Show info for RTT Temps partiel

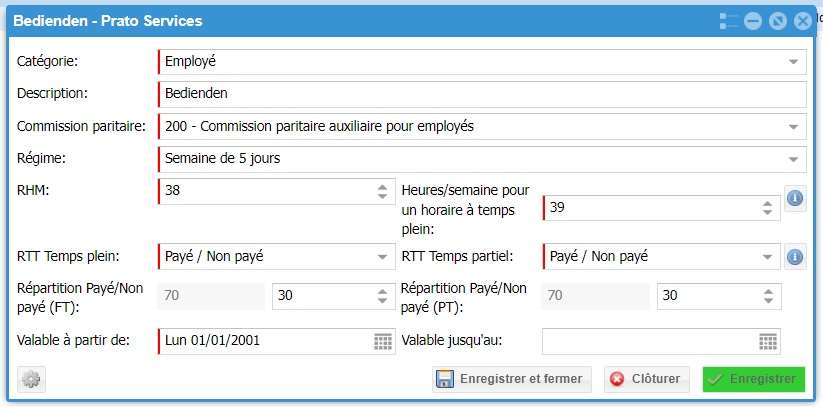(x=795, y=257)
